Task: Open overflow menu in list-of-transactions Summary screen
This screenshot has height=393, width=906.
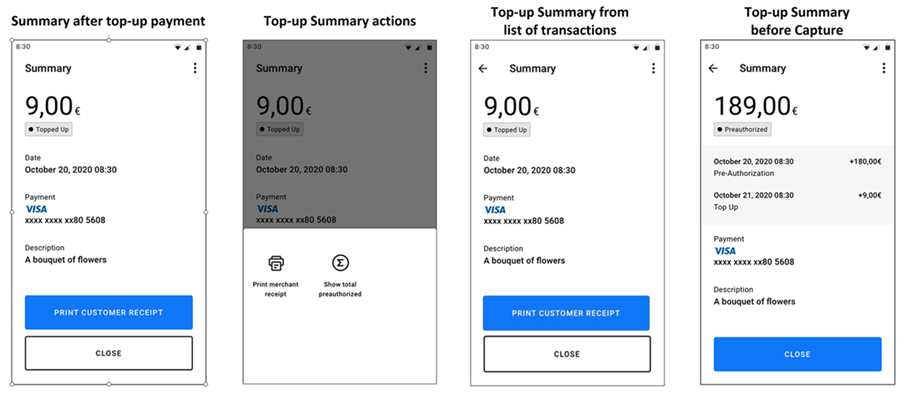Action: click(x=653, y=68)
